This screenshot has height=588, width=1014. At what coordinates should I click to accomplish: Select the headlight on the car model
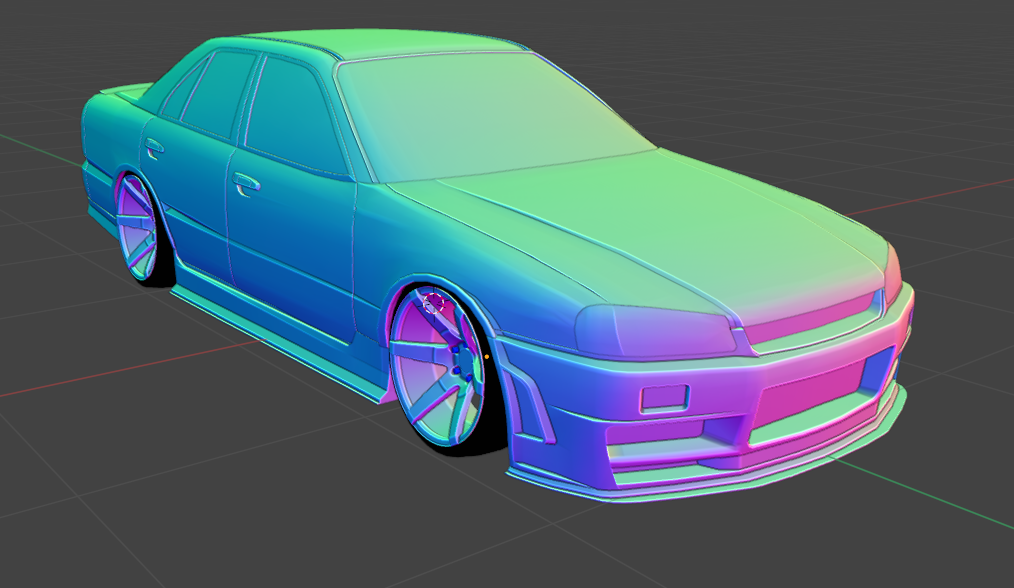(656, 331)
